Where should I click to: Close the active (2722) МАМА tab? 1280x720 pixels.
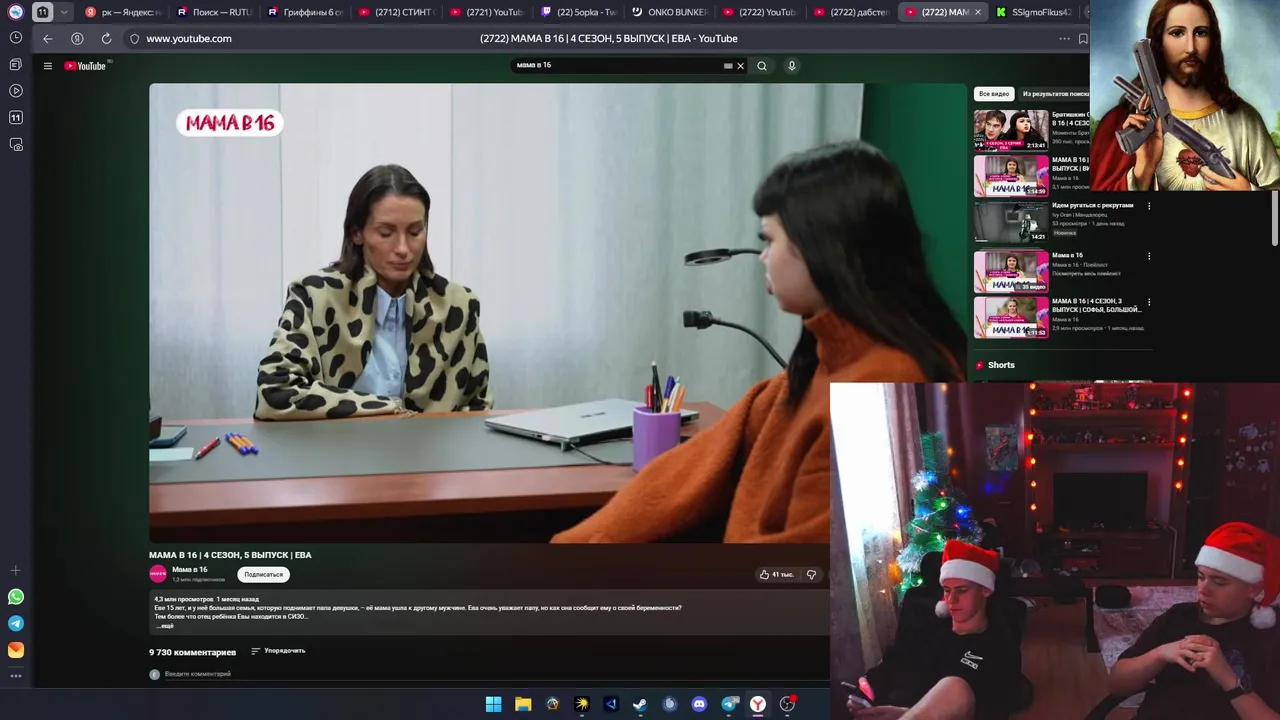977,12
